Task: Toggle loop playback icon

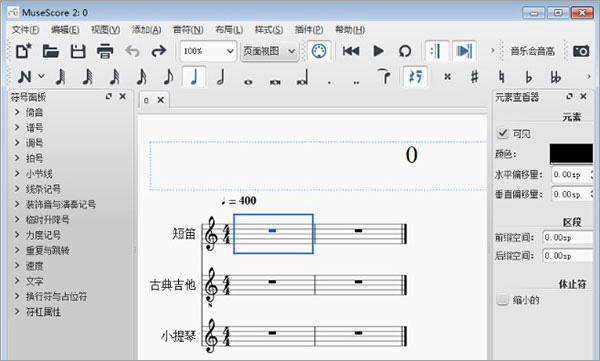Action: click(x=405, y=51)
